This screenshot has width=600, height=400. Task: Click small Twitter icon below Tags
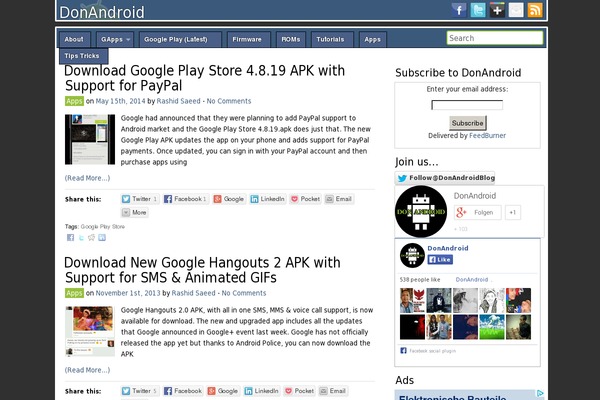pos(81,238)
